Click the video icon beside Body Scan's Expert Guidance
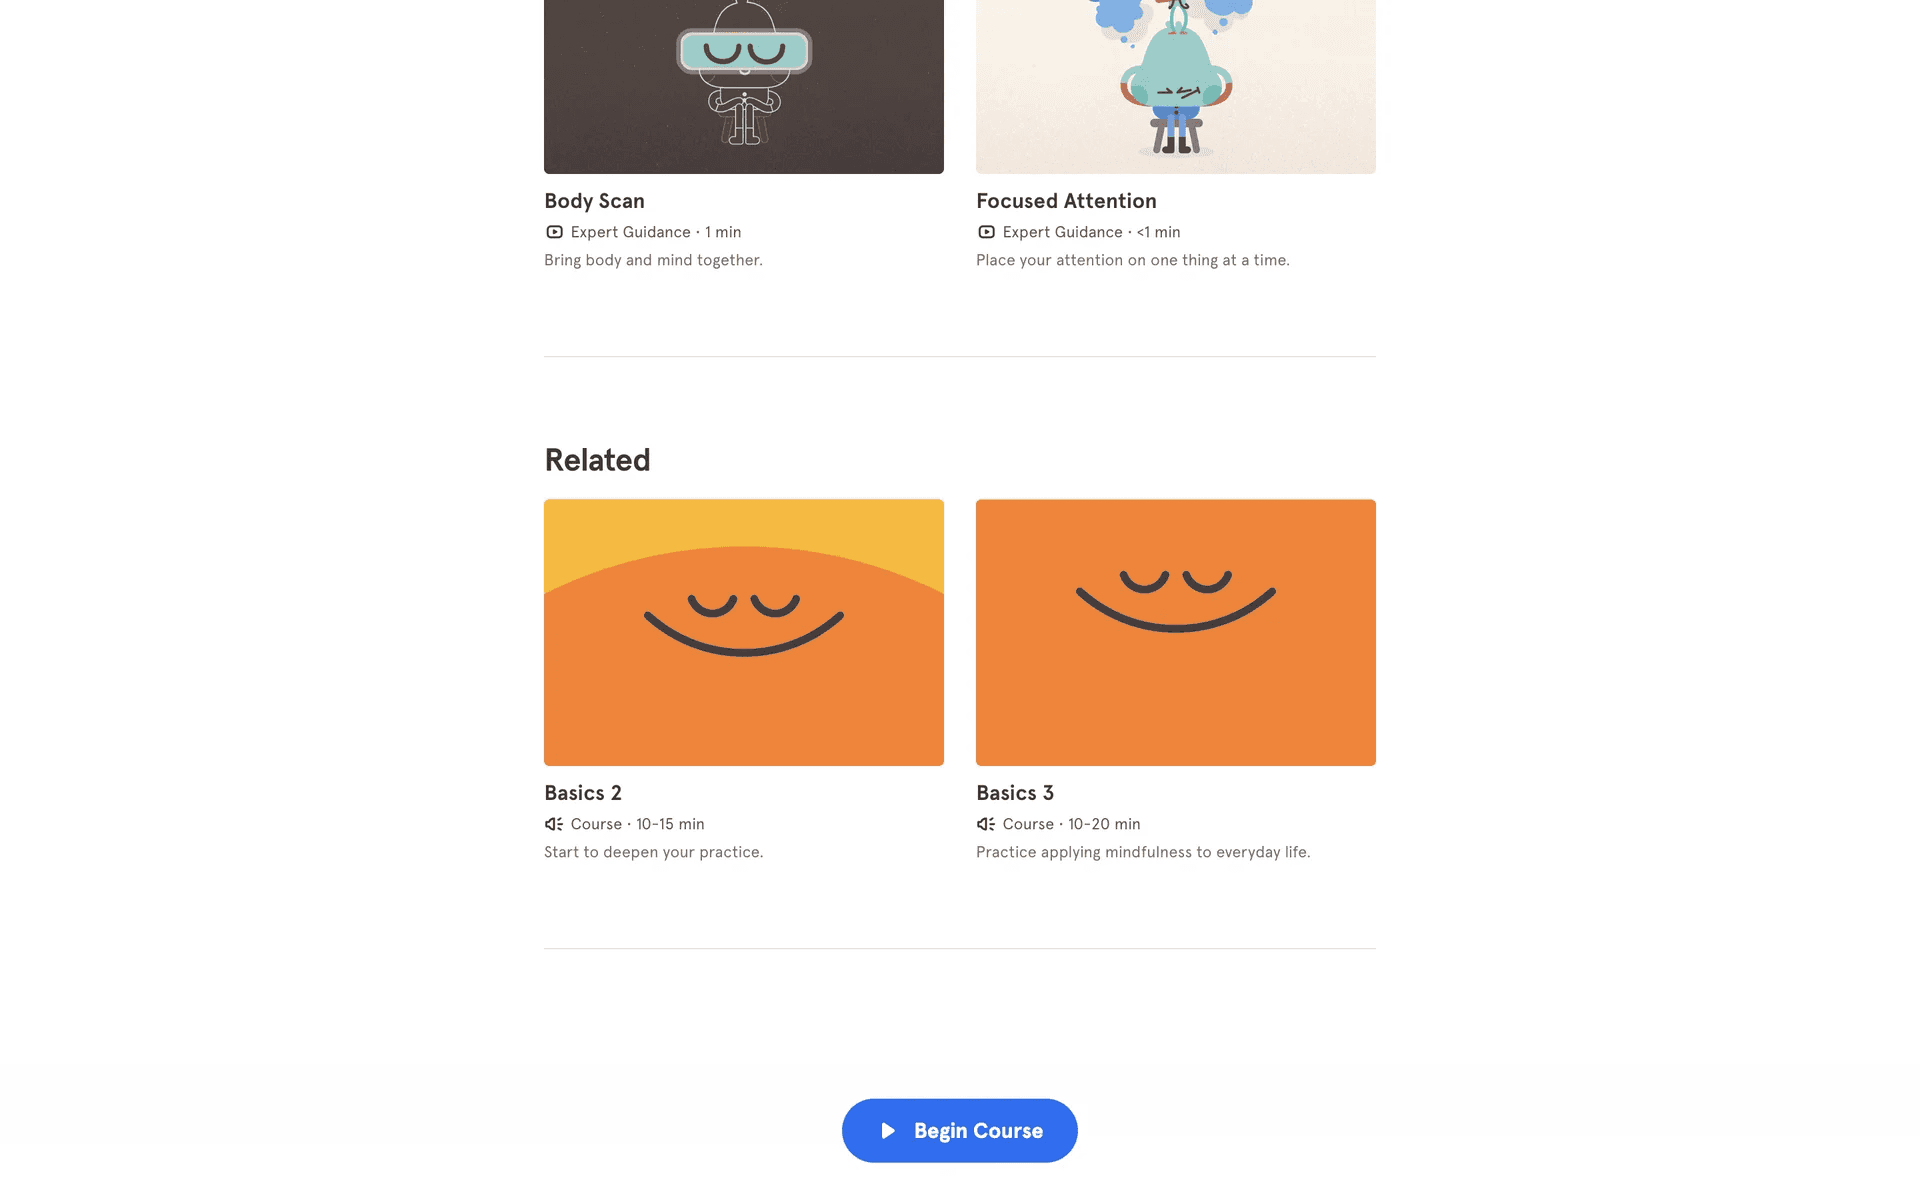The width and height of the screenshot is (1920, 1200). [554, 232]
